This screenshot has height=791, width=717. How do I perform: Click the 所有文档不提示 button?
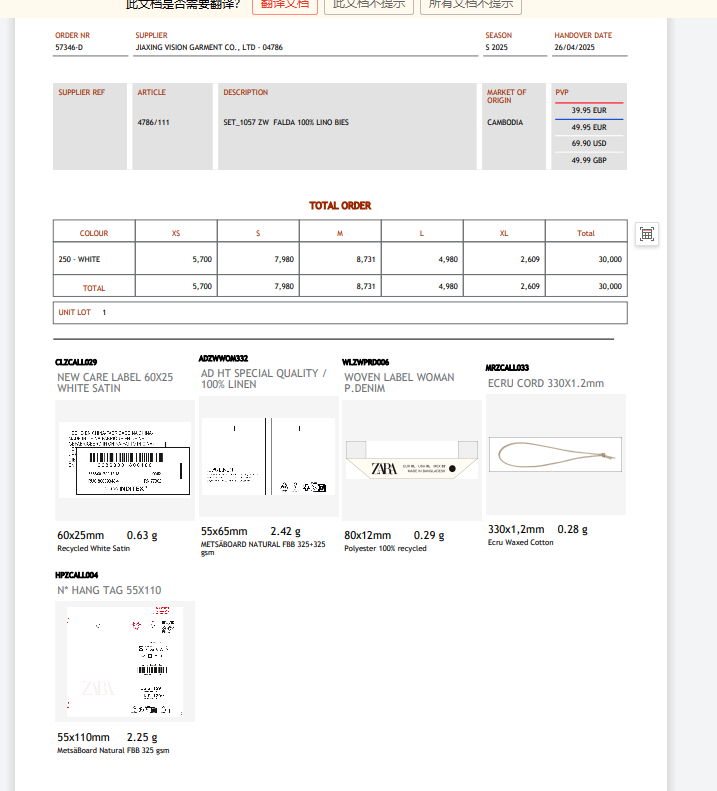point(471,4)
